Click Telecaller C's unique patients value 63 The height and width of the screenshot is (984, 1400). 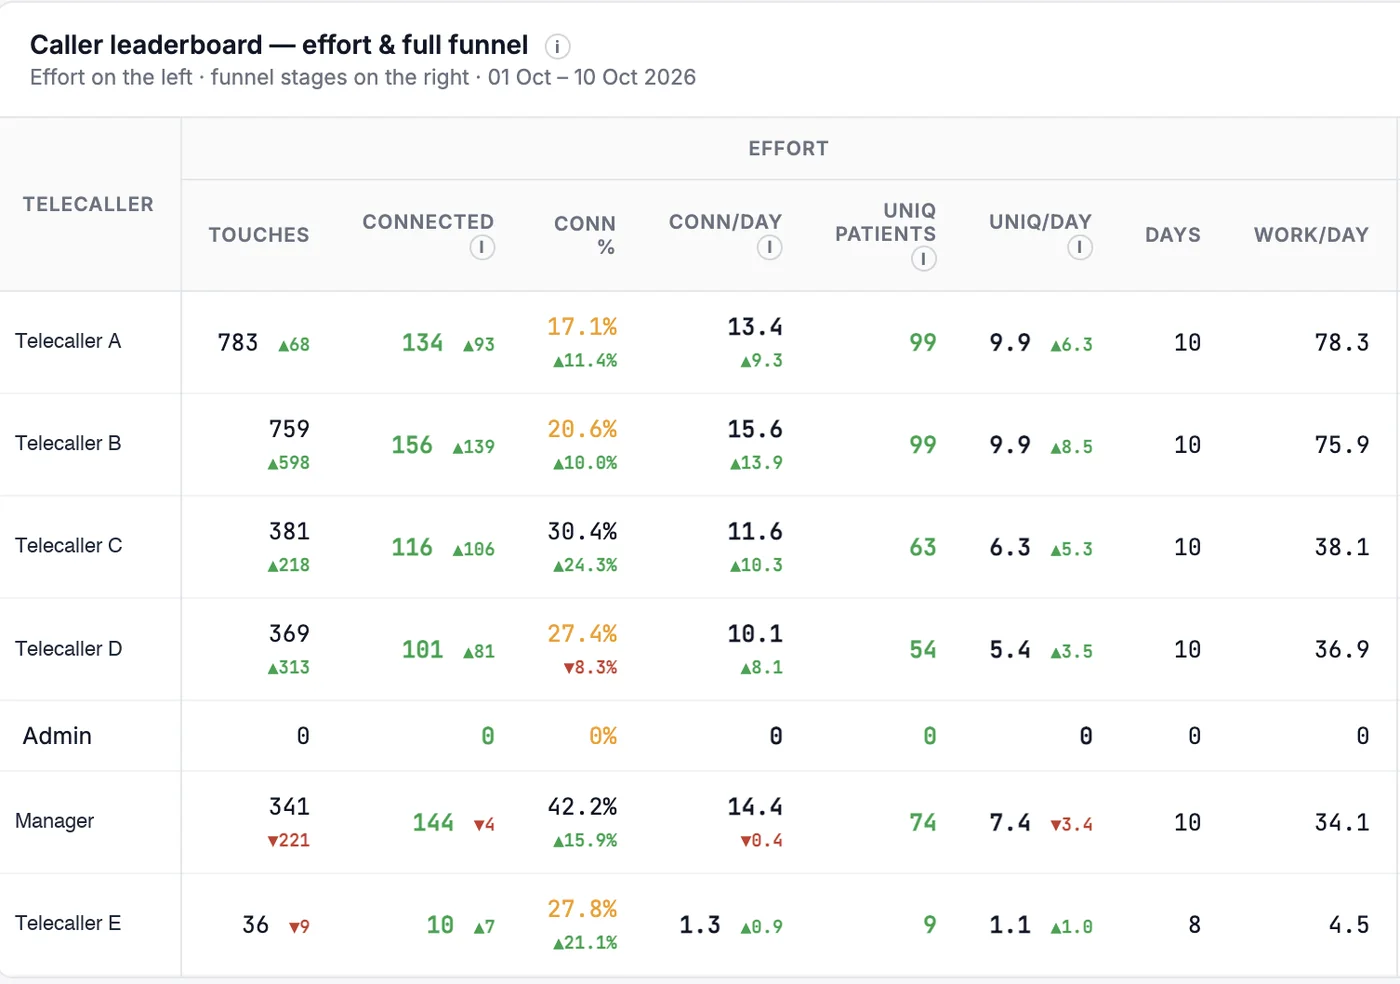click(x=923, y=547)
